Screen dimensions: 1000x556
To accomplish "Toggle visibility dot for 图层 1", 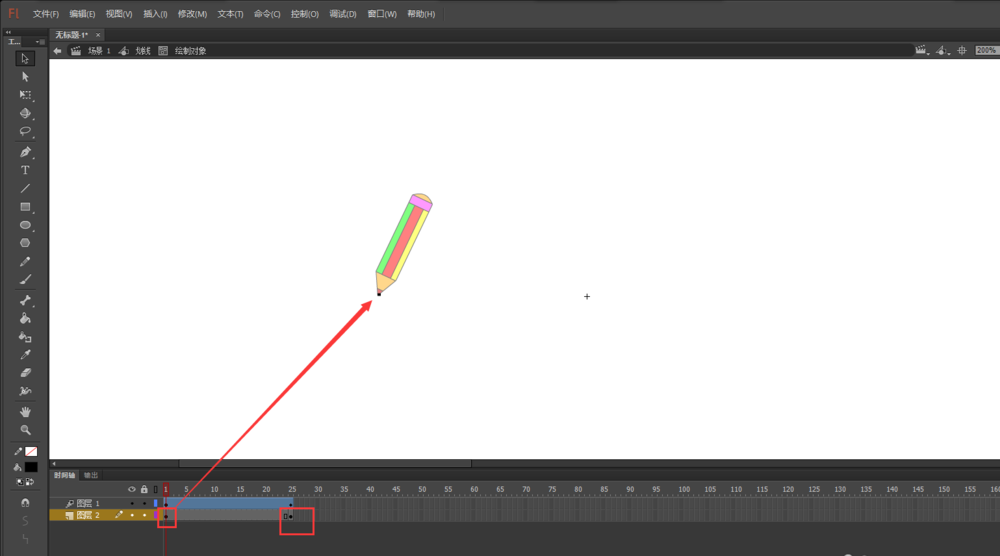I will coord(132,504).
